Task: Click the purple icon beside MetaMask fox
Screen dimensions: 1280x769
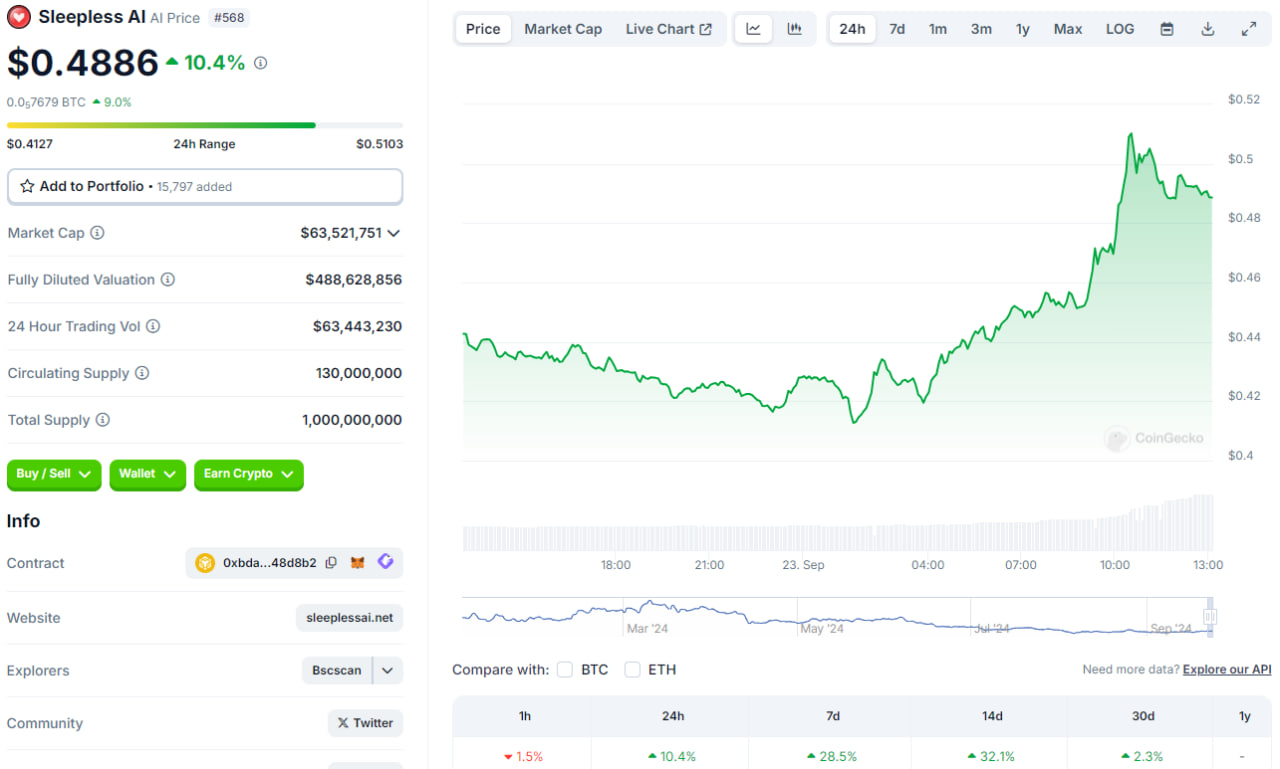Action: [386, 562]
